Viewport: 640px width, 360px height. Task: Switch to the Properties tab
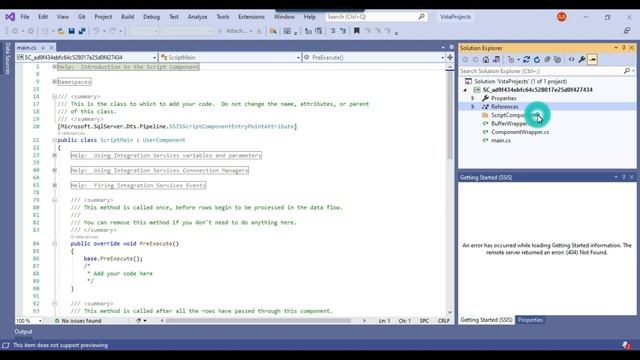point(530,320)
